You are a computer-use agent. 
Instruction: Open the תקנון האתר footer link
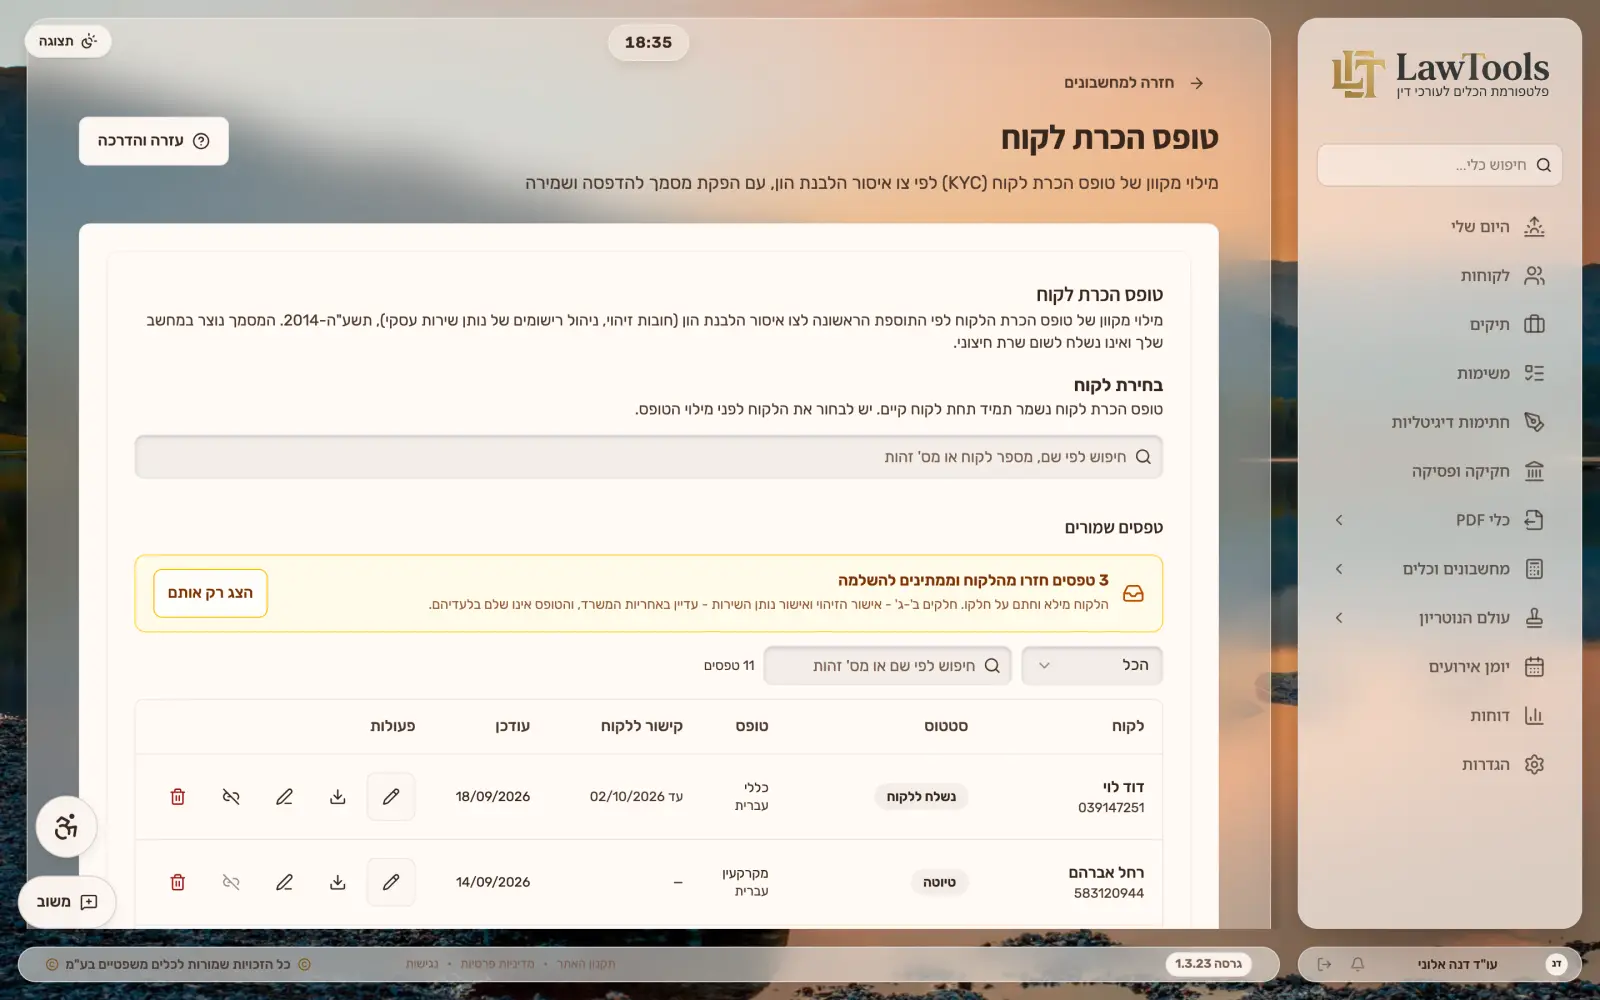(x=586, y=964)
